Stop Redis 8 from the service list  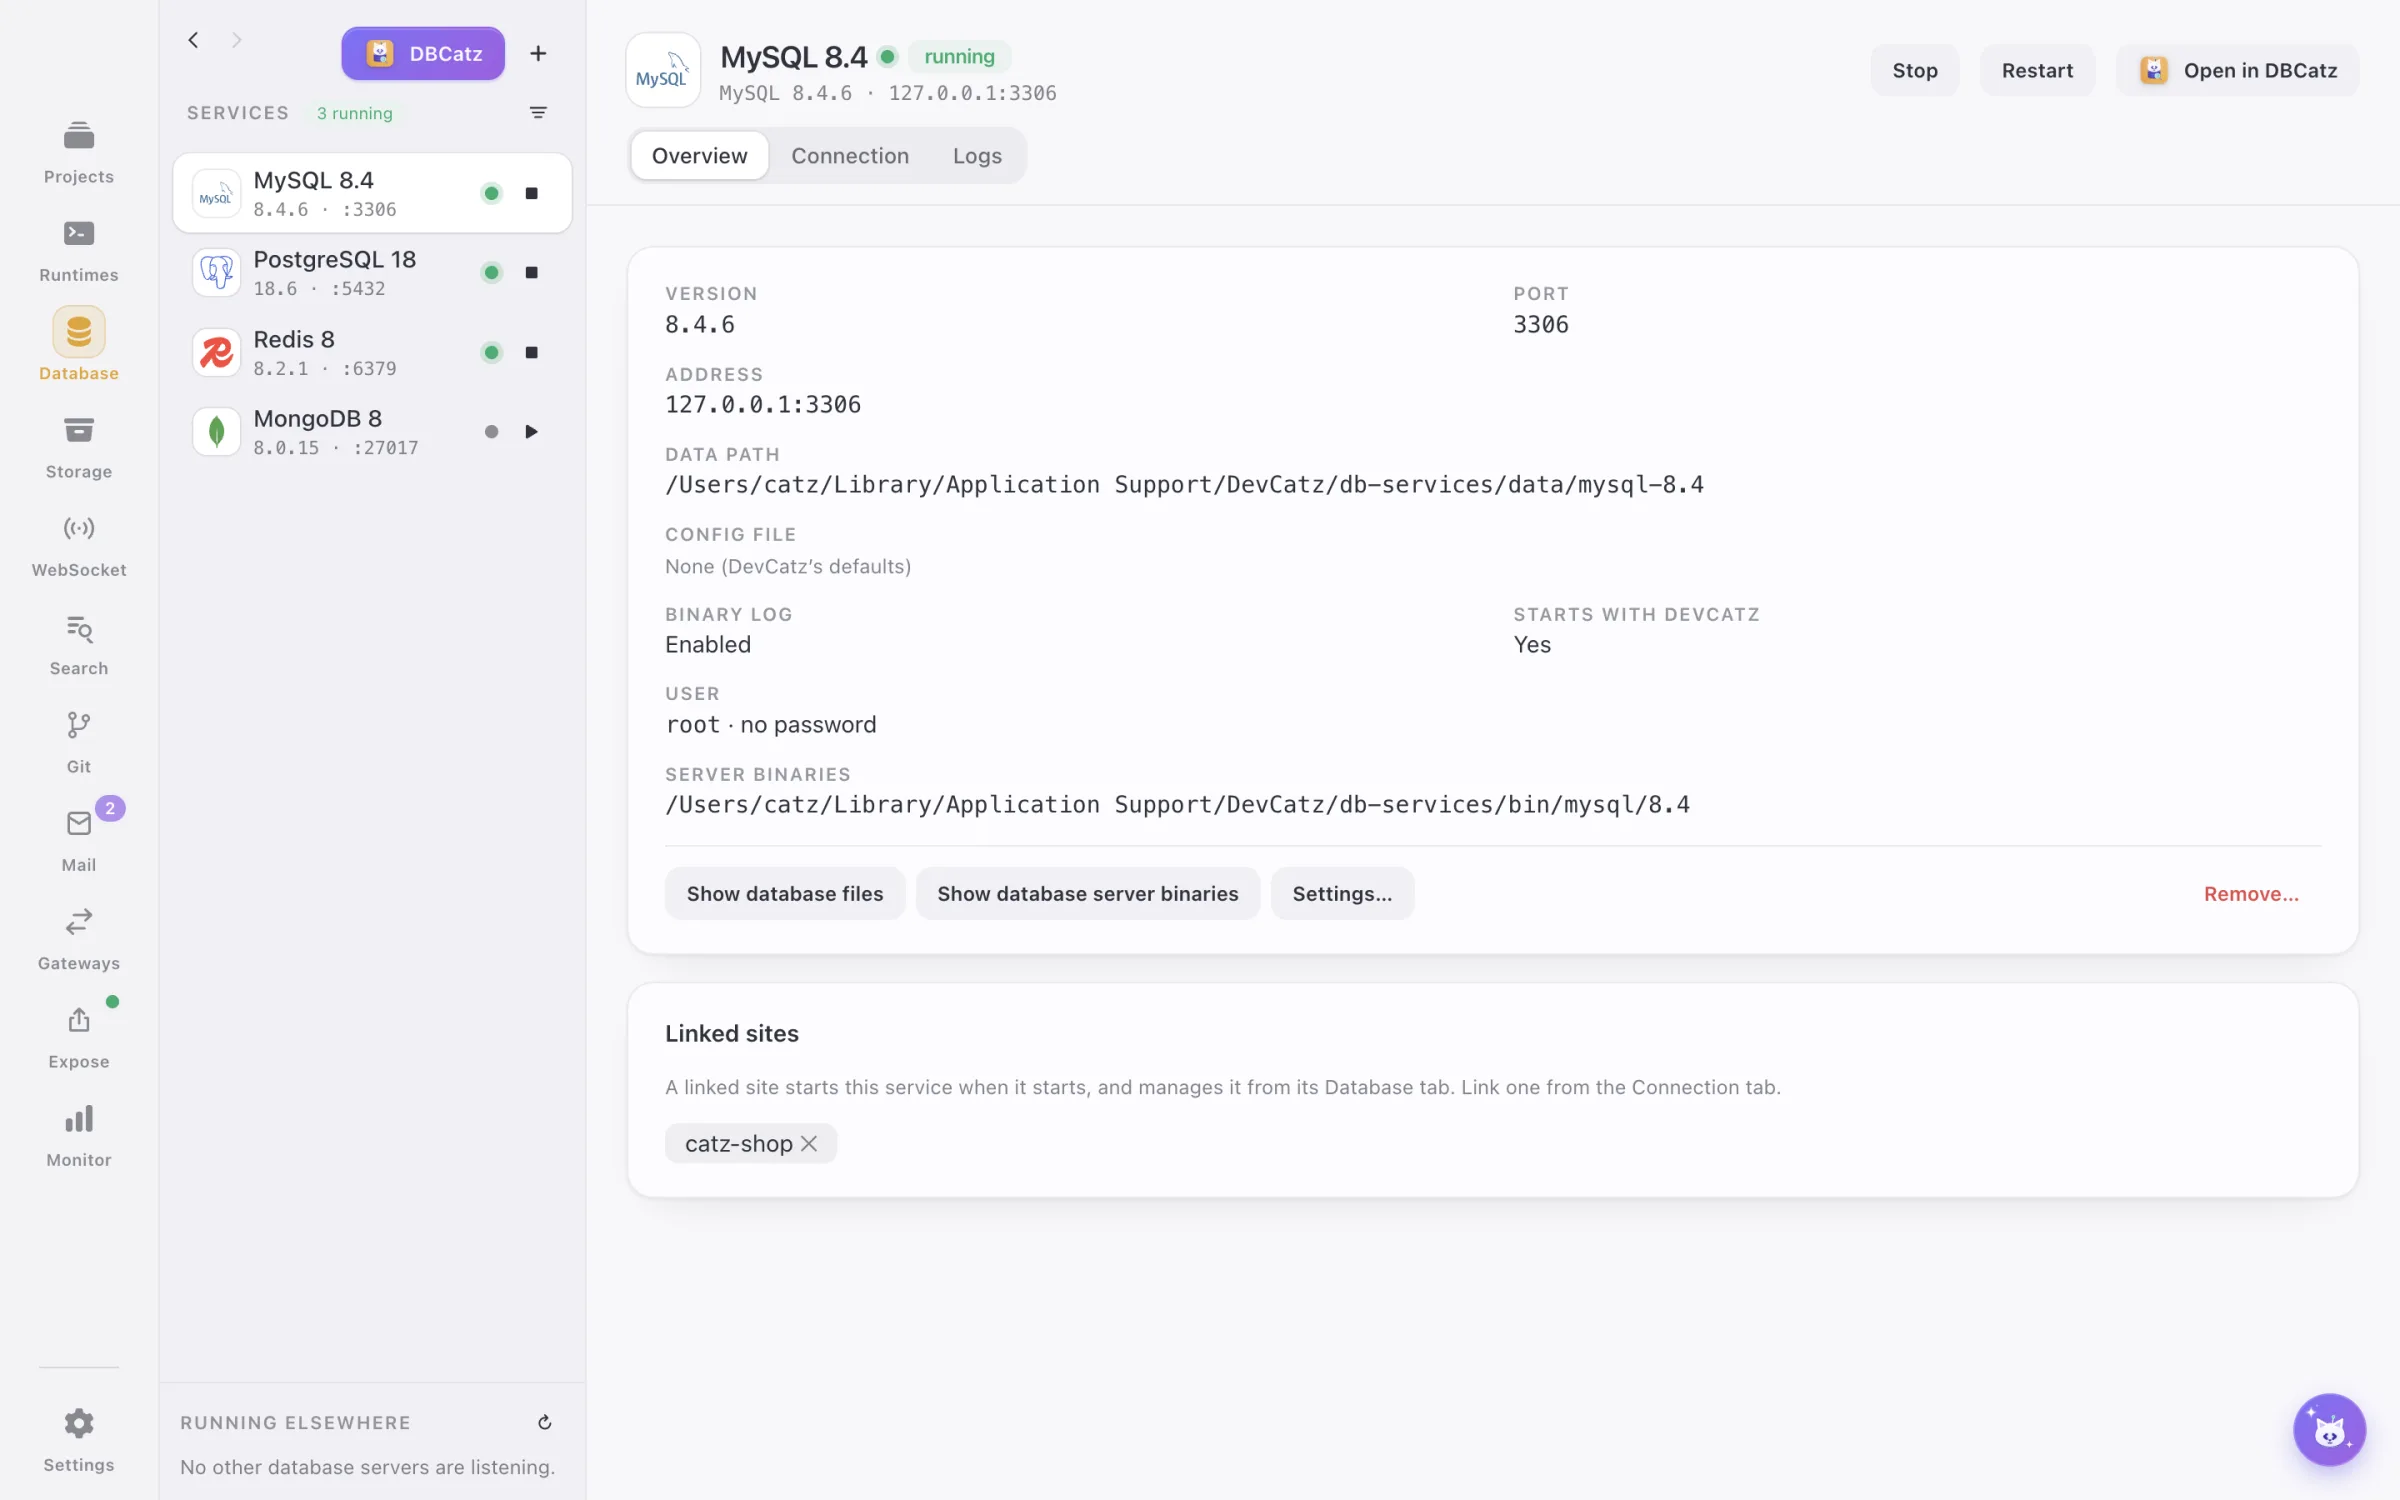coord(532,352)
